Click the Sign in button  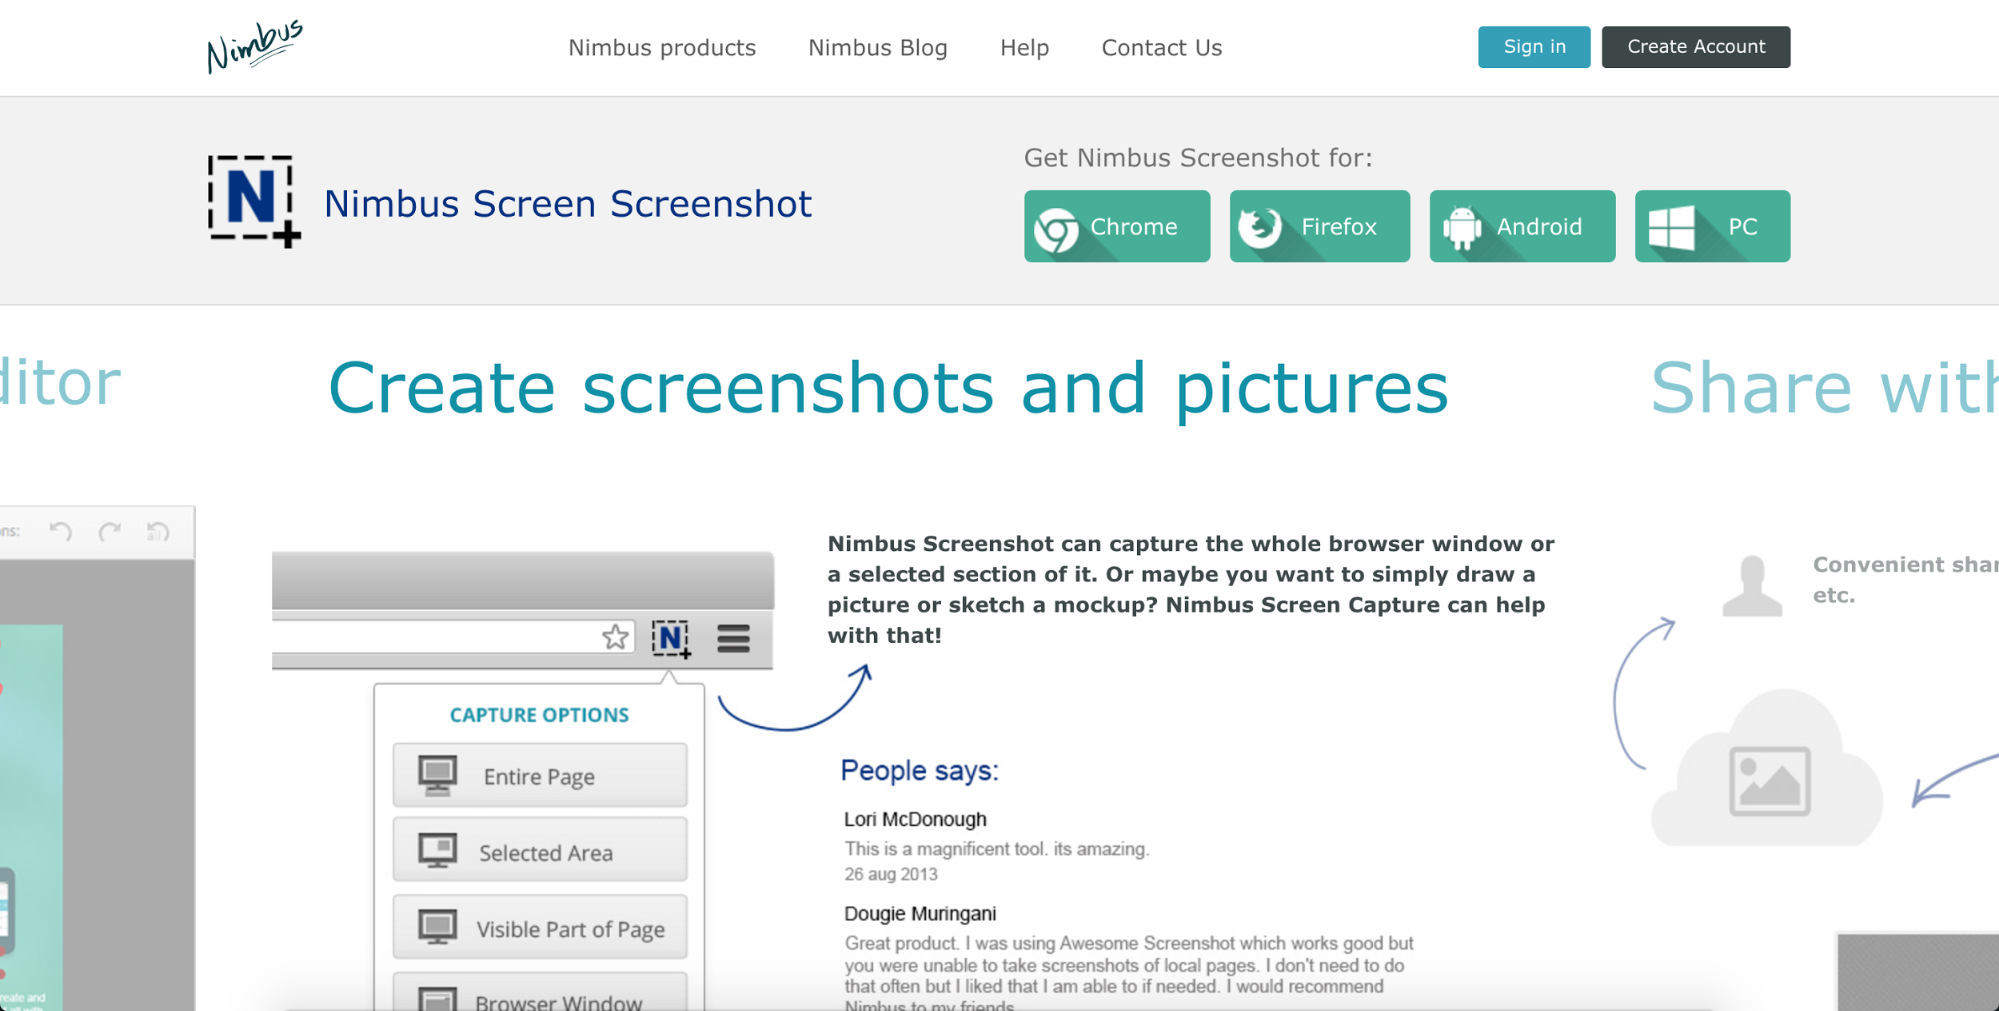(1534, 47)
